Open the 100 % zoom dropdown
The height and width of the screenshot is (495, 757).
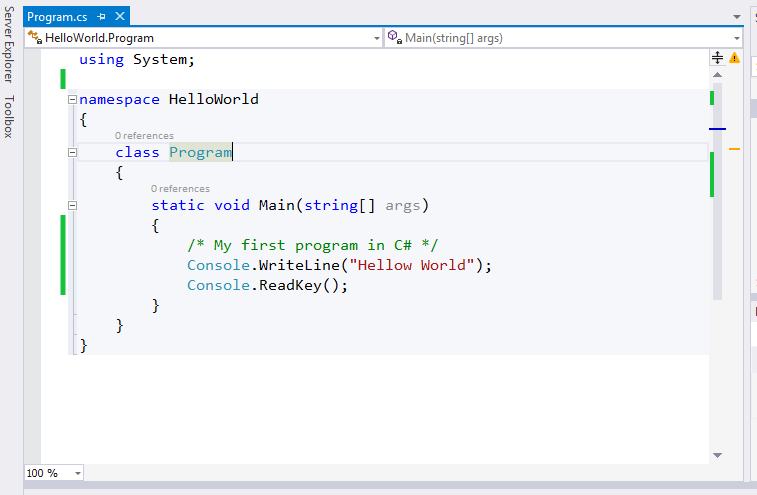[78, 473]
